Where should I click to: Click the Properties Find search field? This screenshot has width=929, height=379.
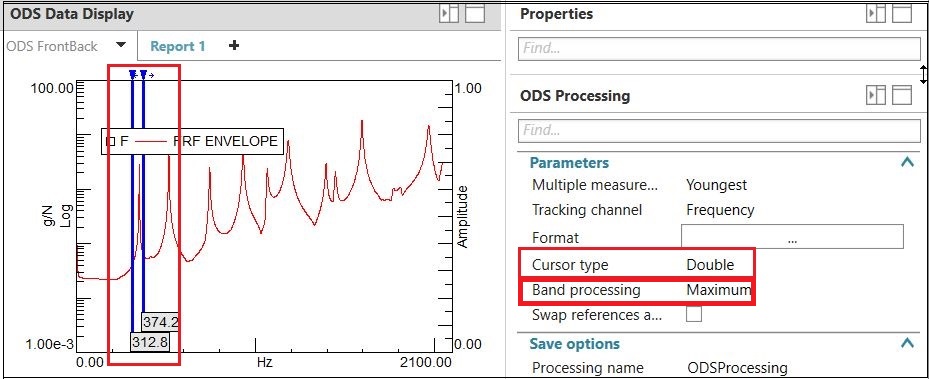pyautogui.click(x=719, y=48)
